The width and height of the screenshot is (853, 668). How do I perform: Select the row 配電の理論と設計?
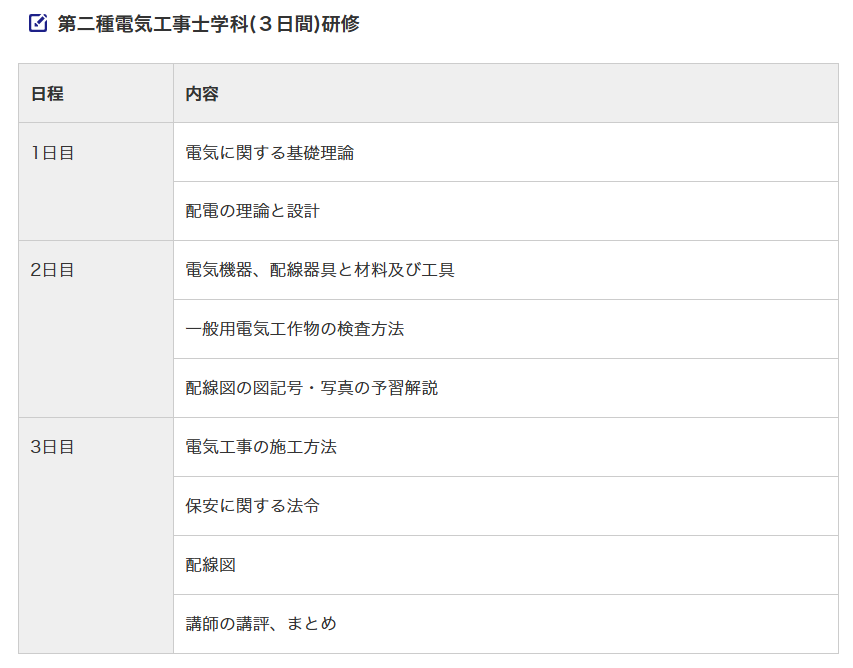point(252,211)
